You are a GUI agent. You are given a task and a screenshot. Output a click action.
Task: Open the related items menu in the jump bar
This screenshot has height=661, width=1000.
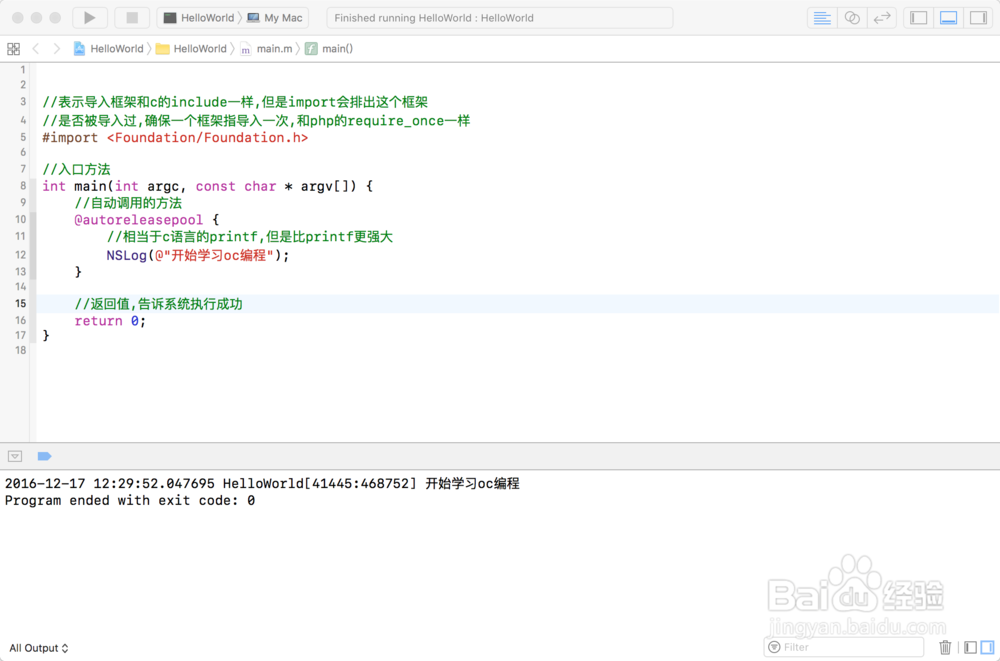pos(13,48)
